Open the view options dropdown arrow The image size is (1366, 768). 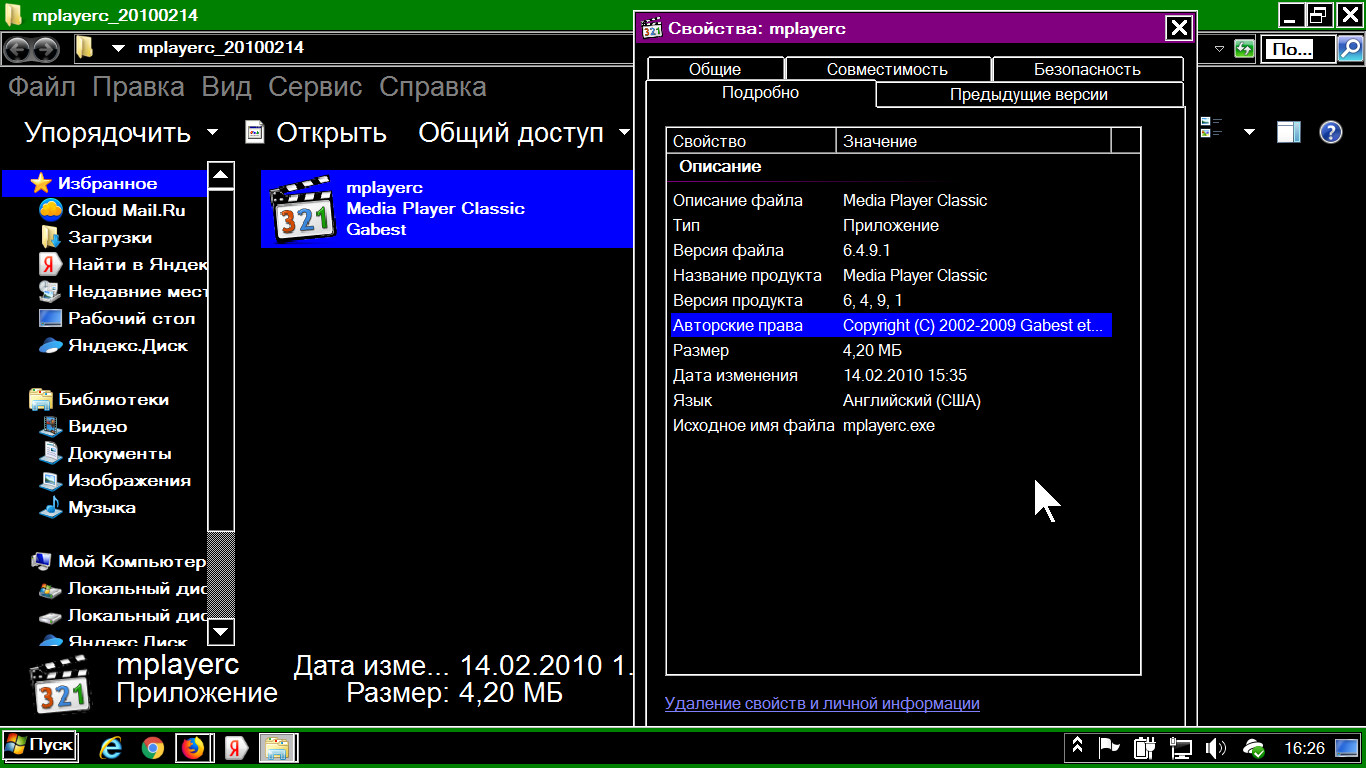click(1248, 131)
